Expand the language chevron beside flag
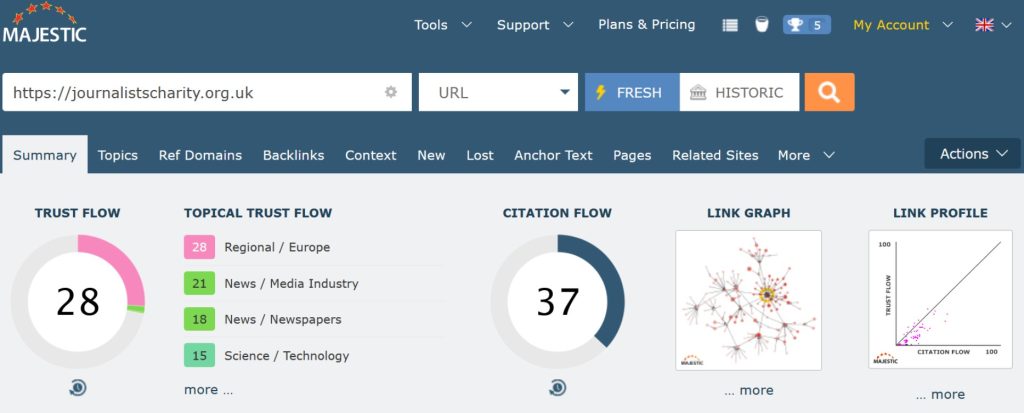Viewport: 1024px width, 413px height. (x=1006, y=25)
